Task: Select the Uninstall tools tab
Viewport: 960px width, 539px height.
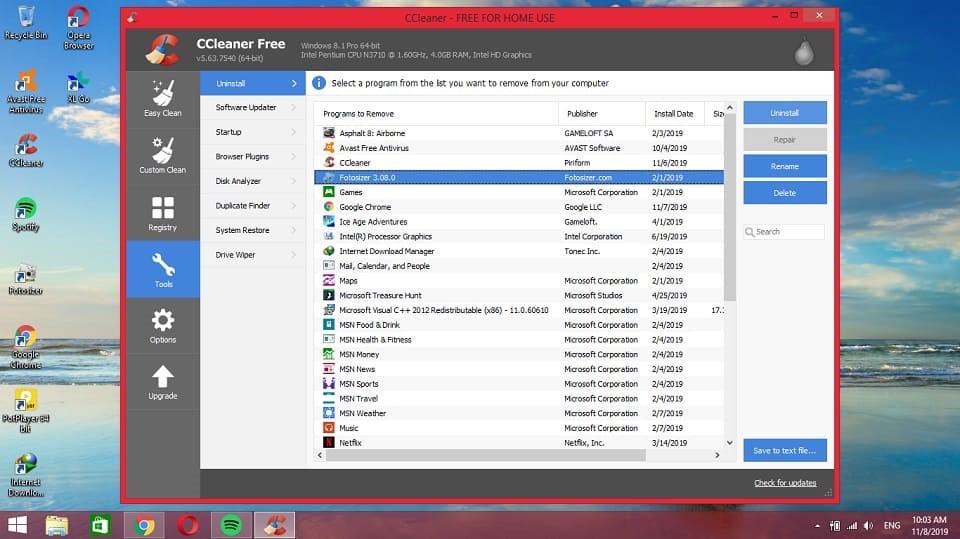Action: coord(253,83)
